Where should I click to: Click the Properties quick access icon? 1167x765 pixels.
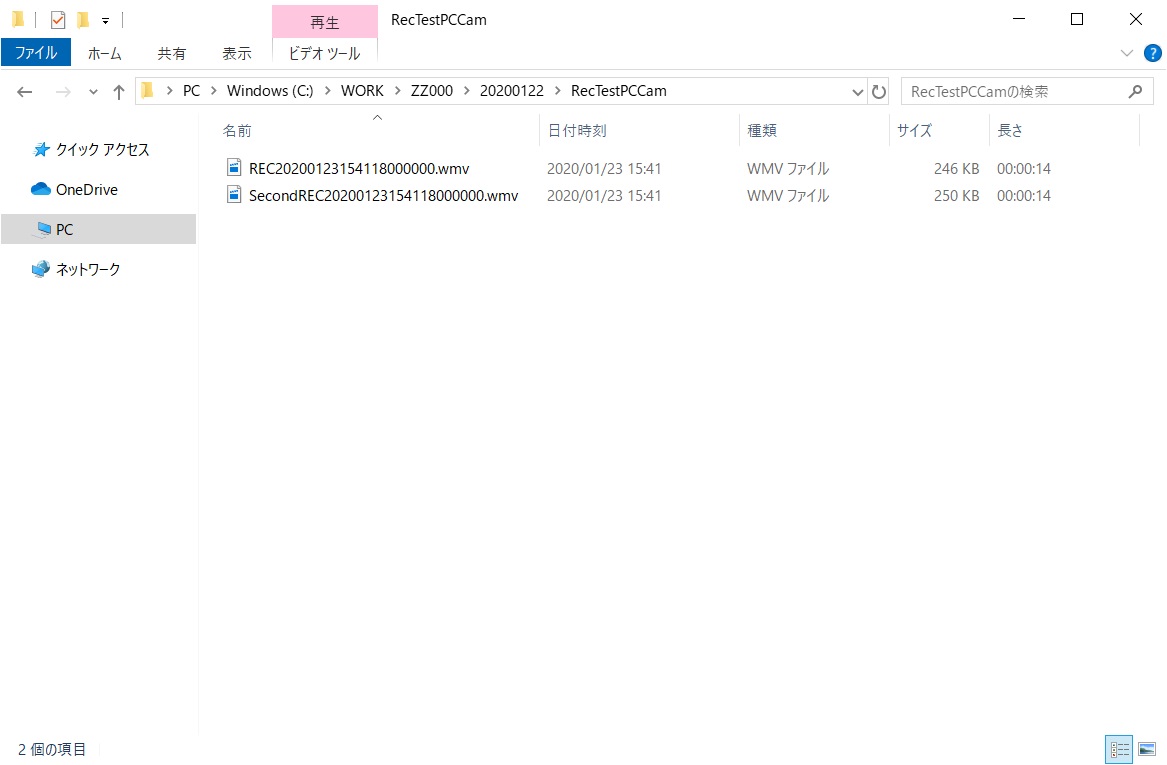coord(58,20)
